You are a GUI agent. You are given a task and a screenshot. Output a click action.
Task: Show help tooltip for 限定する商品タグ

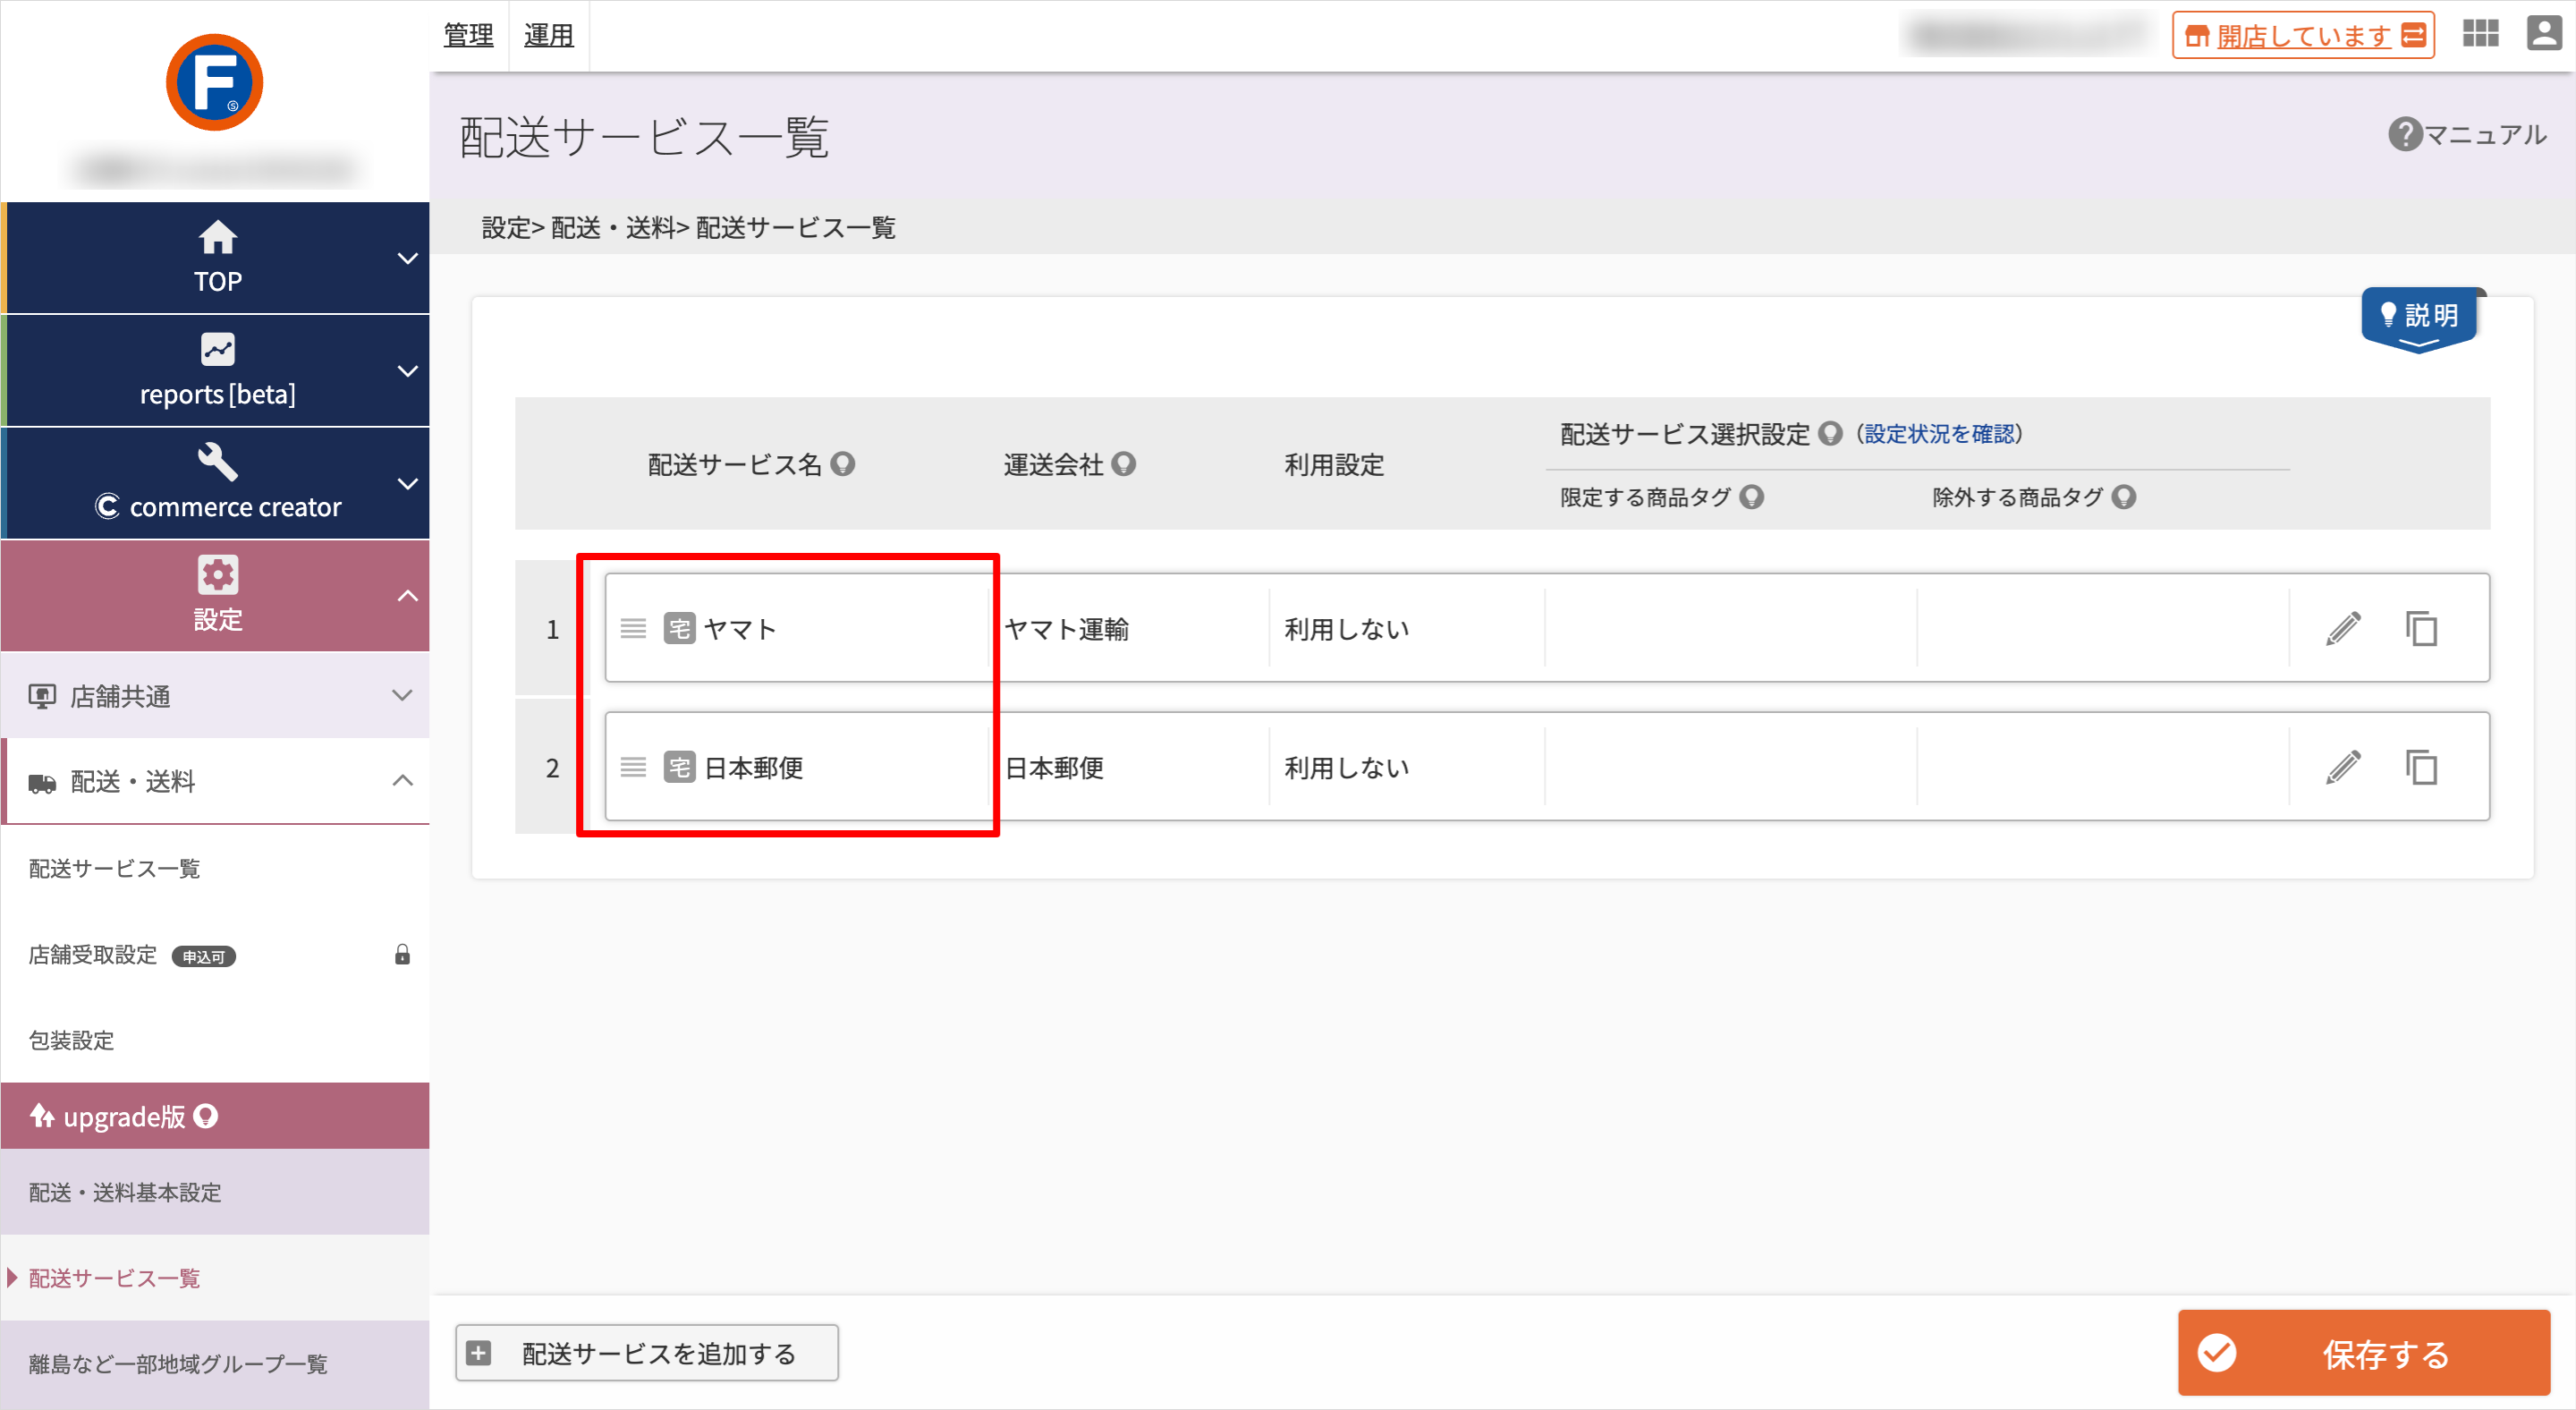pyautogui.click(x=1752, y=497)
